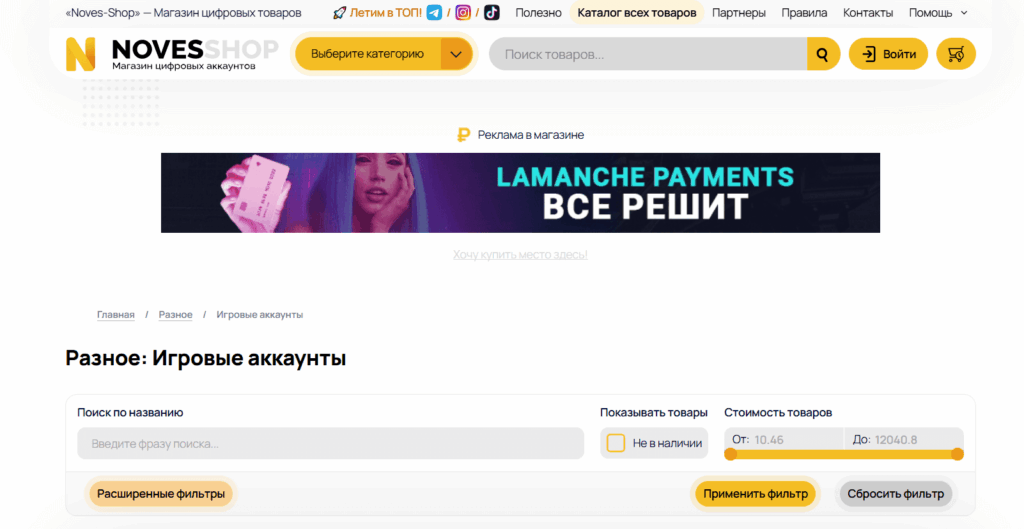Click the 'От' minimum price field

(784, 440)
